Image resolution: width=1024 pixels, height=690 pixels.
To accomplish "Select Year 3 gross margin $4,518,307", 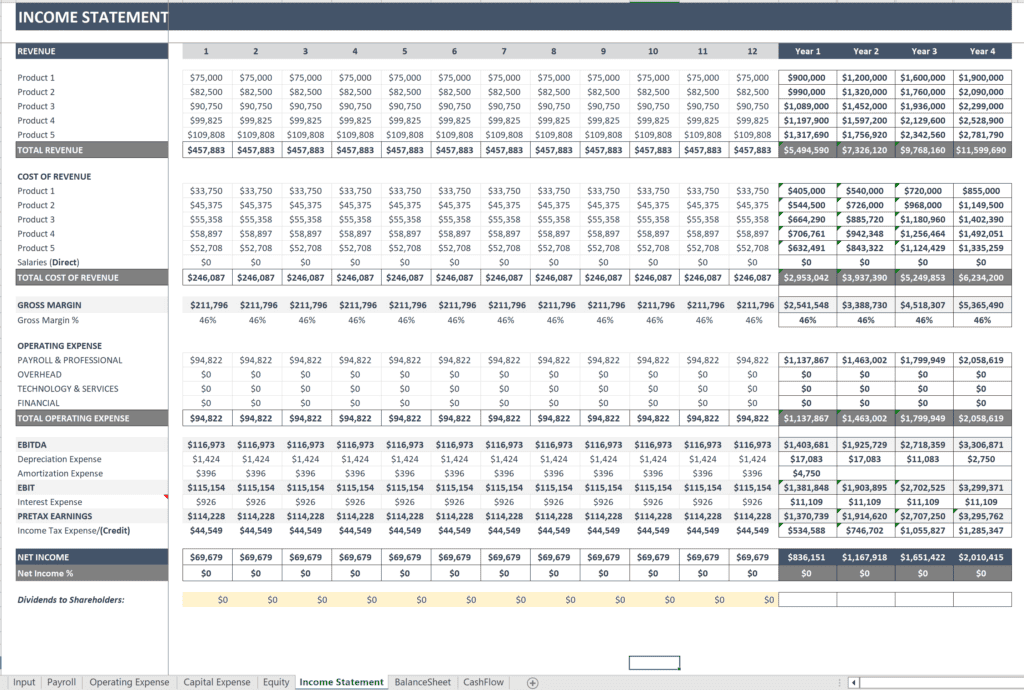I will pyautogui.click(x=924, y=305).
